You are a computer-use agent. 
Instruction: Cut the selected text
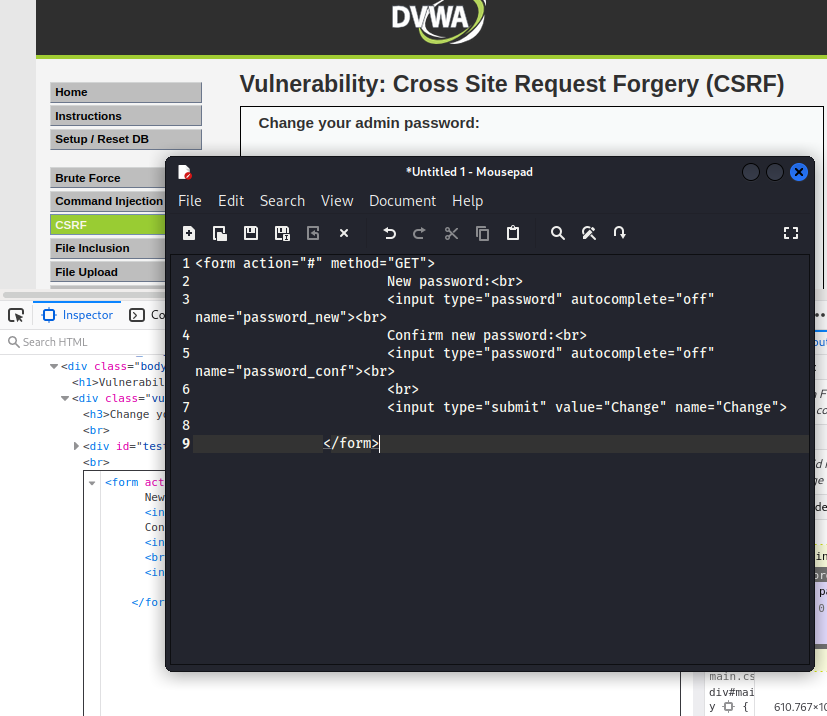click(451, 233)
